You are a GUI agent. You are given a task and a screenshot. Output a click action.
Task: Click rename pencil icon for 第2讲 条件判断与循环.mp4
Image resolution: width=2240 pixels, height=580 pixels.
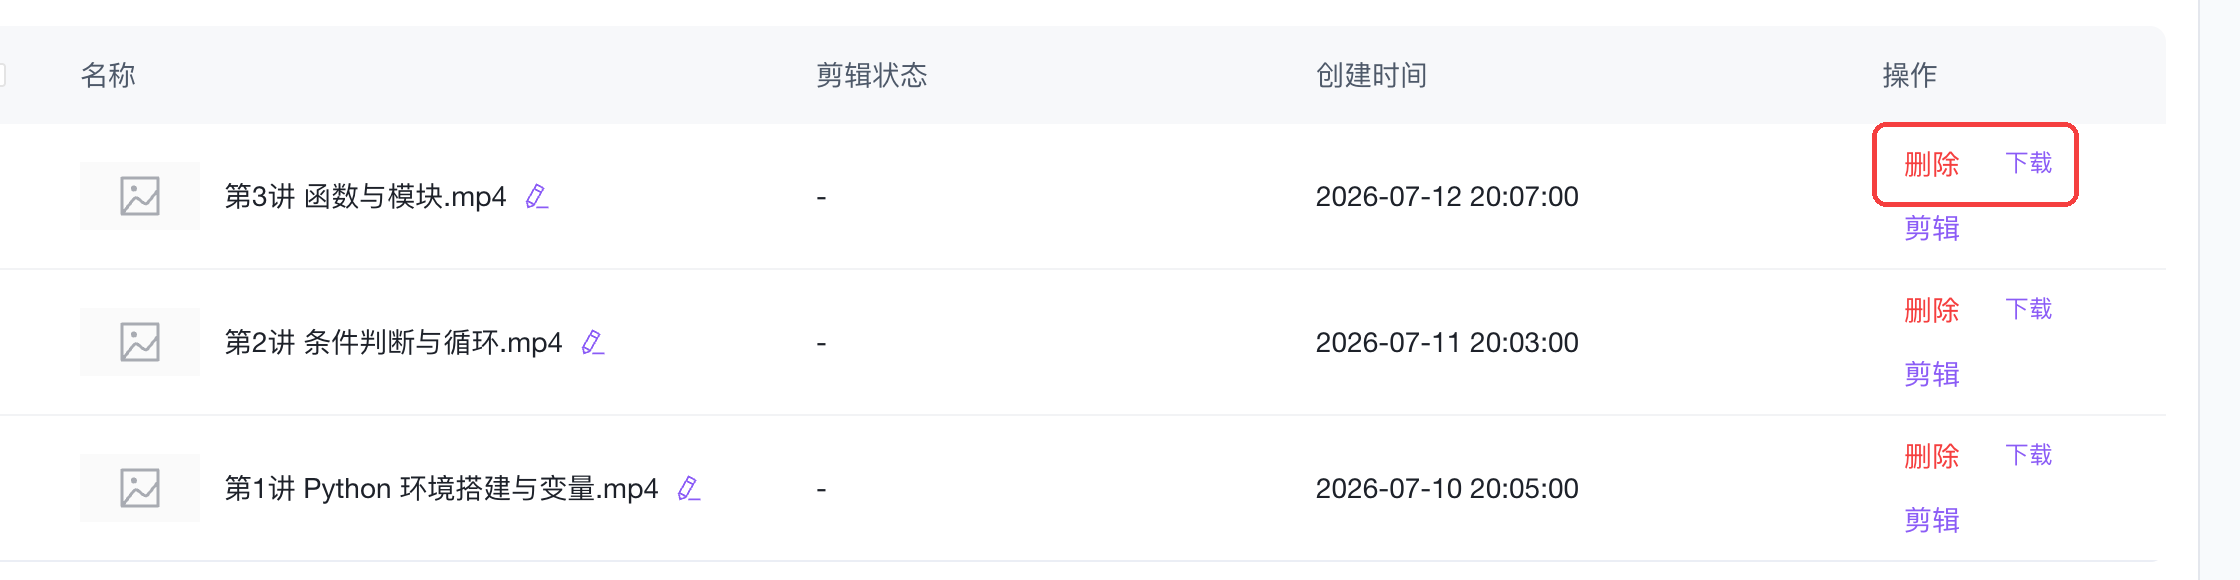point(593,342)
